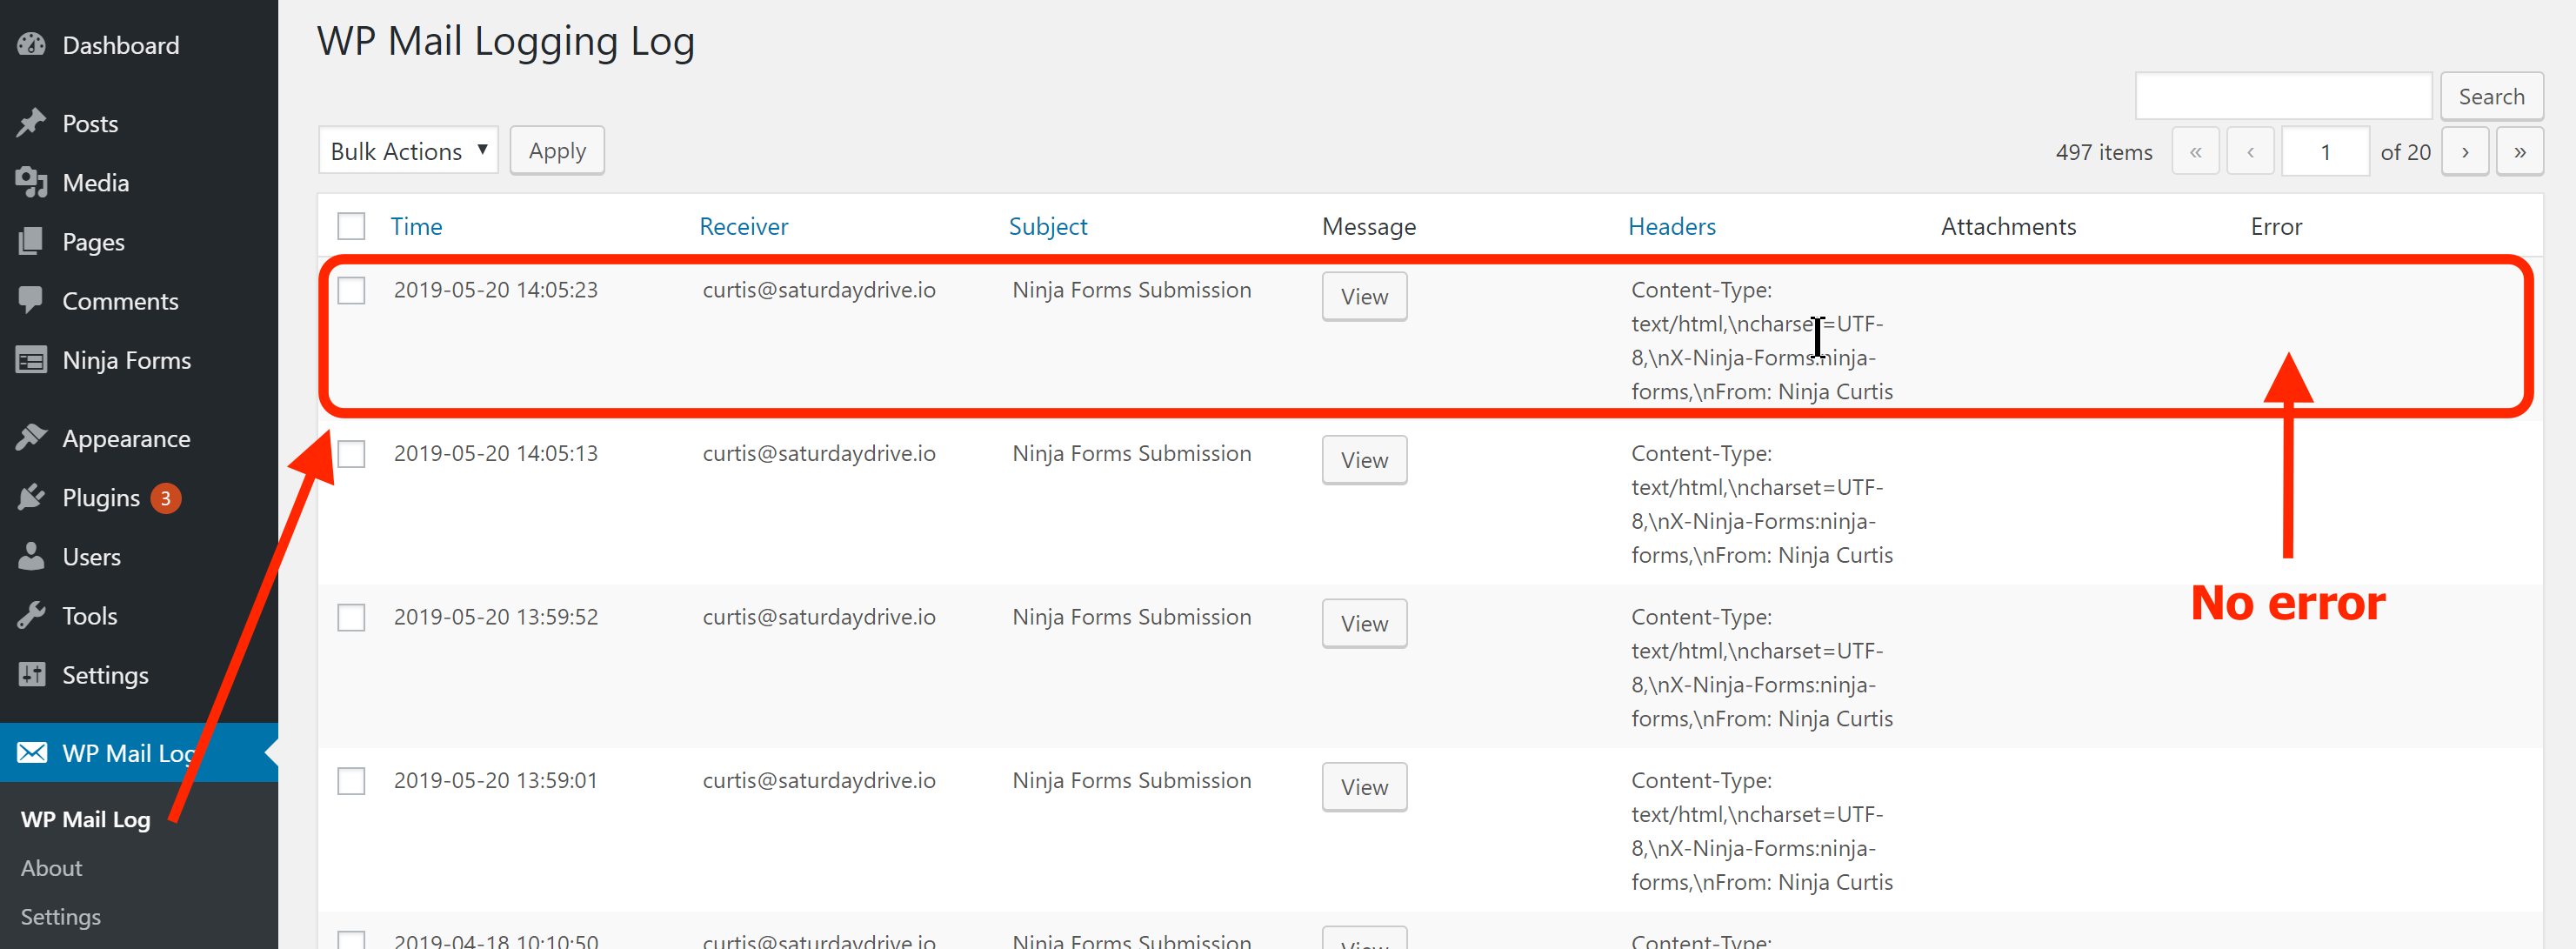Open the Ninja Forms panel icon

[31, 359]
